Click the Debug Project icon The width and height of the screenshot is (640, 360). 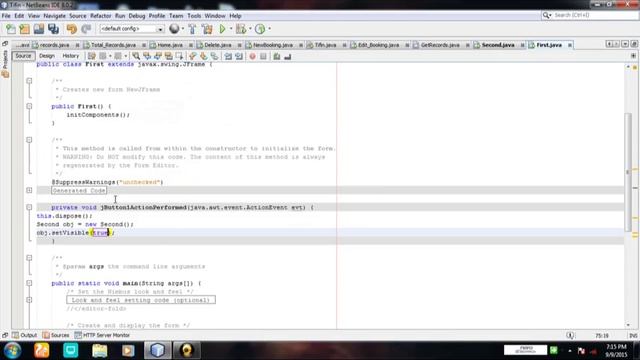tap(241, 29)
